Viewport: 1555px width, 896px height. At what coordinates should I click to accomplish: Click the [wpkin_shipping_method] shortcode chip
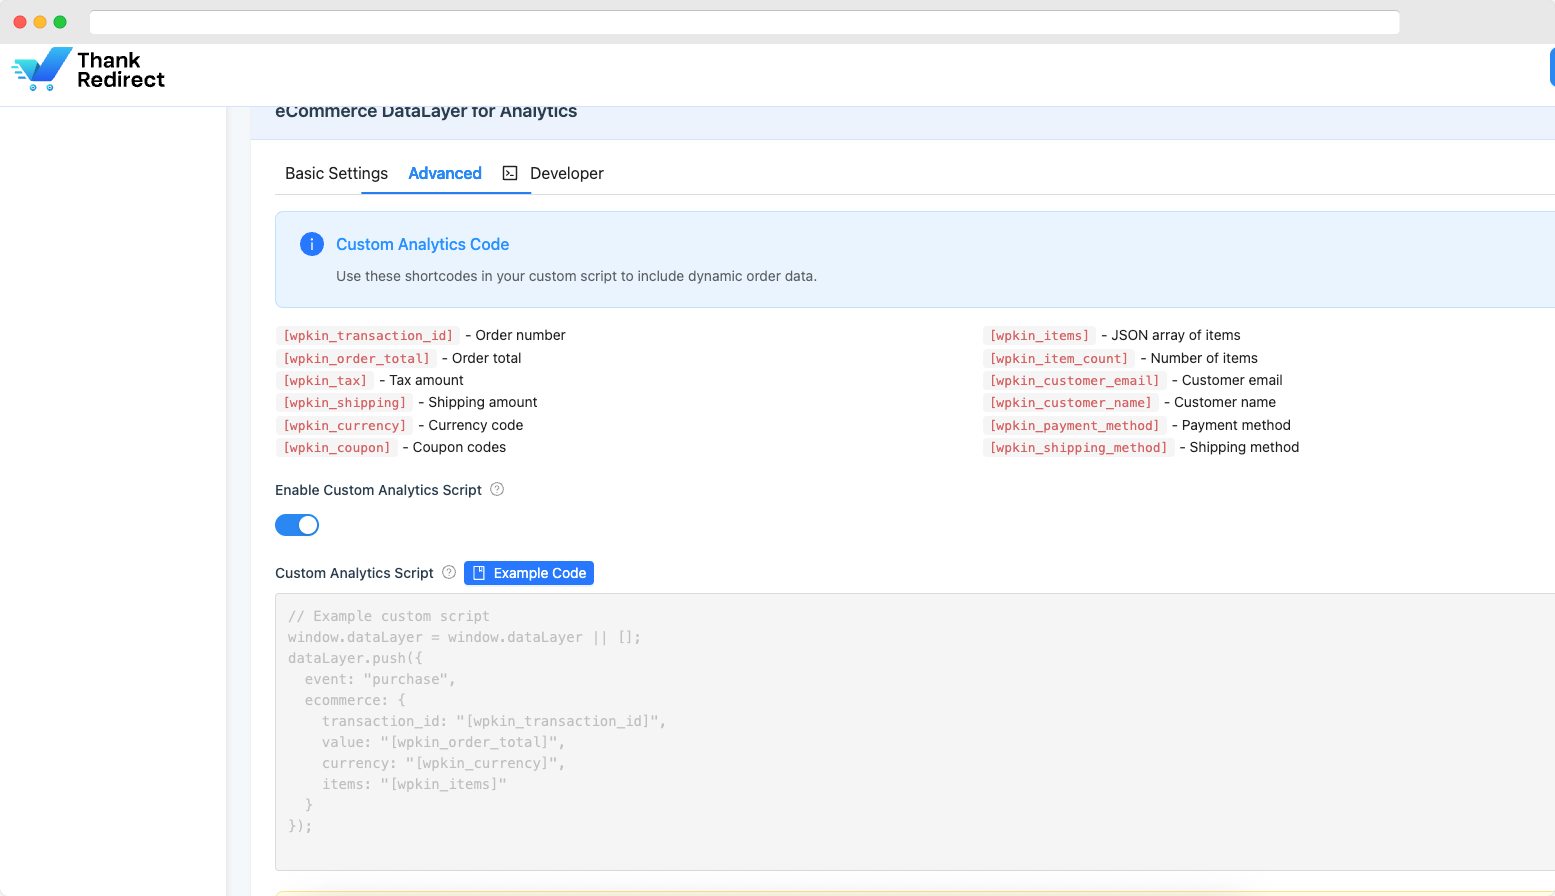1078,447
